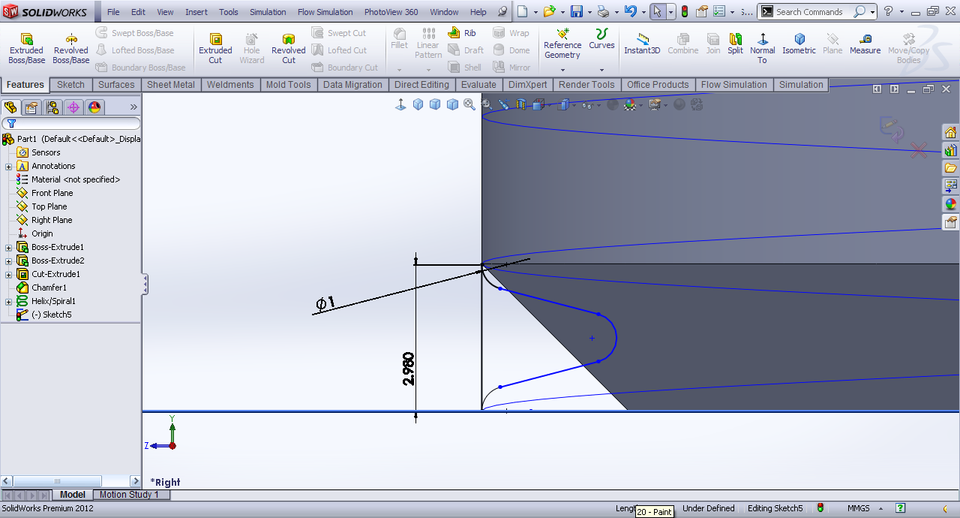Click the feature tree filter field
The height and width of the screenshot is (518, 960).
71,124
